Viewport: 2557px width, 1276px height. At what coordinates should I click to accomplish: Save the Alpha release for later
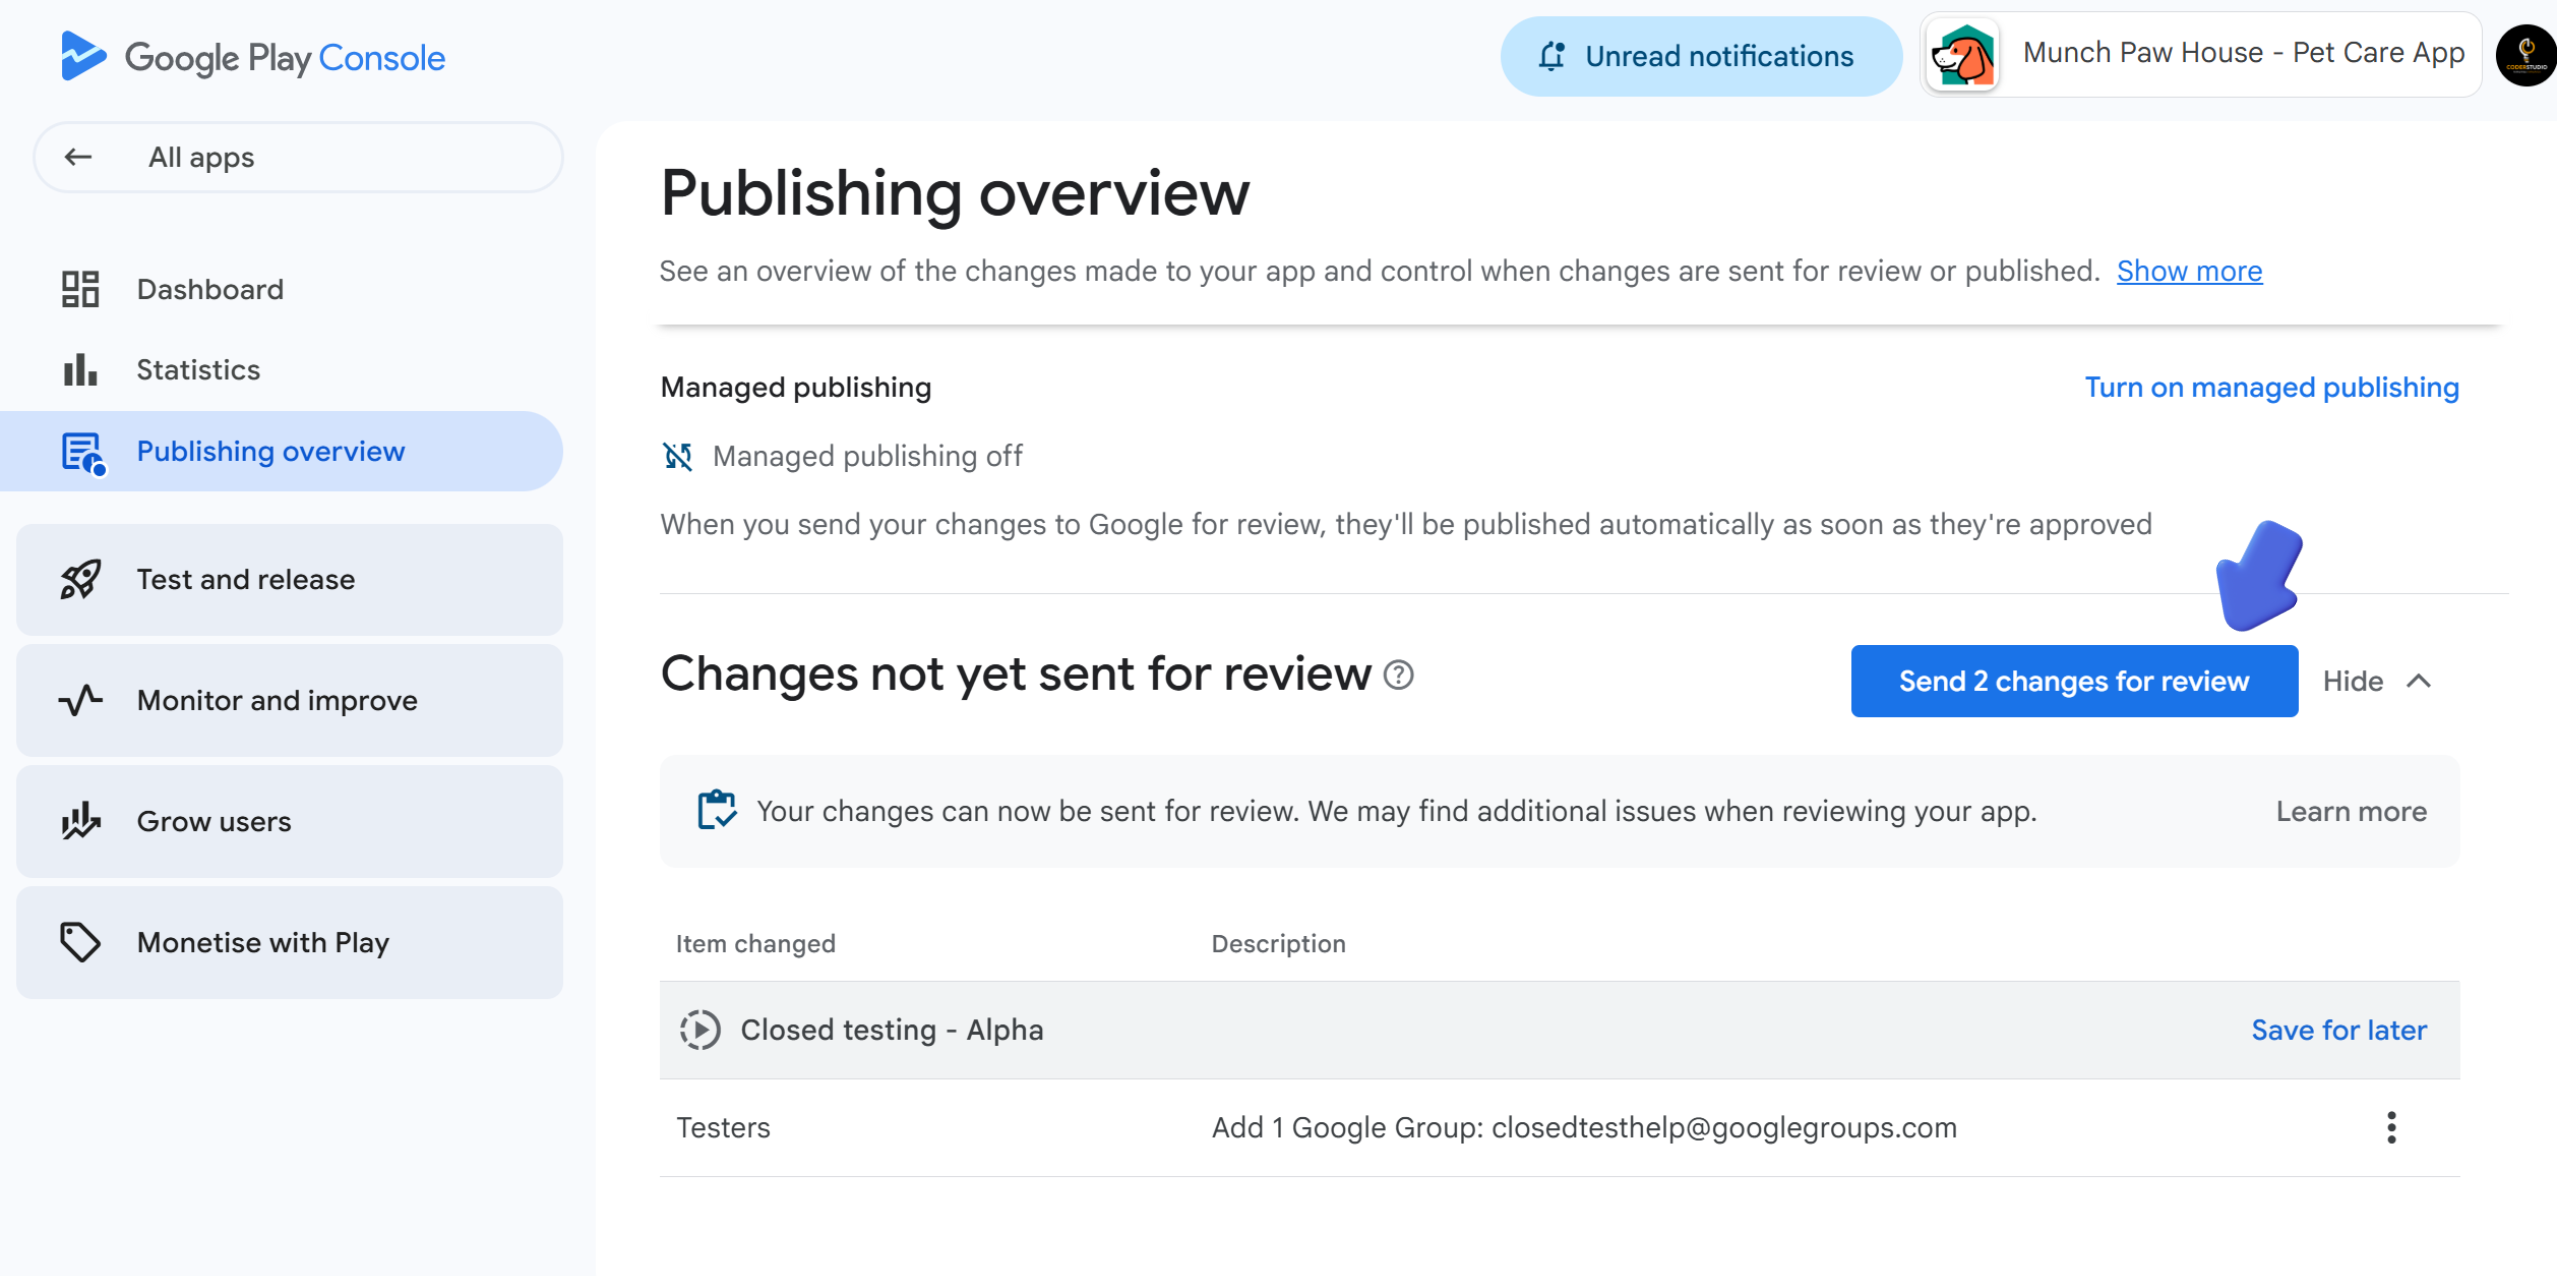point(2339,1030)
